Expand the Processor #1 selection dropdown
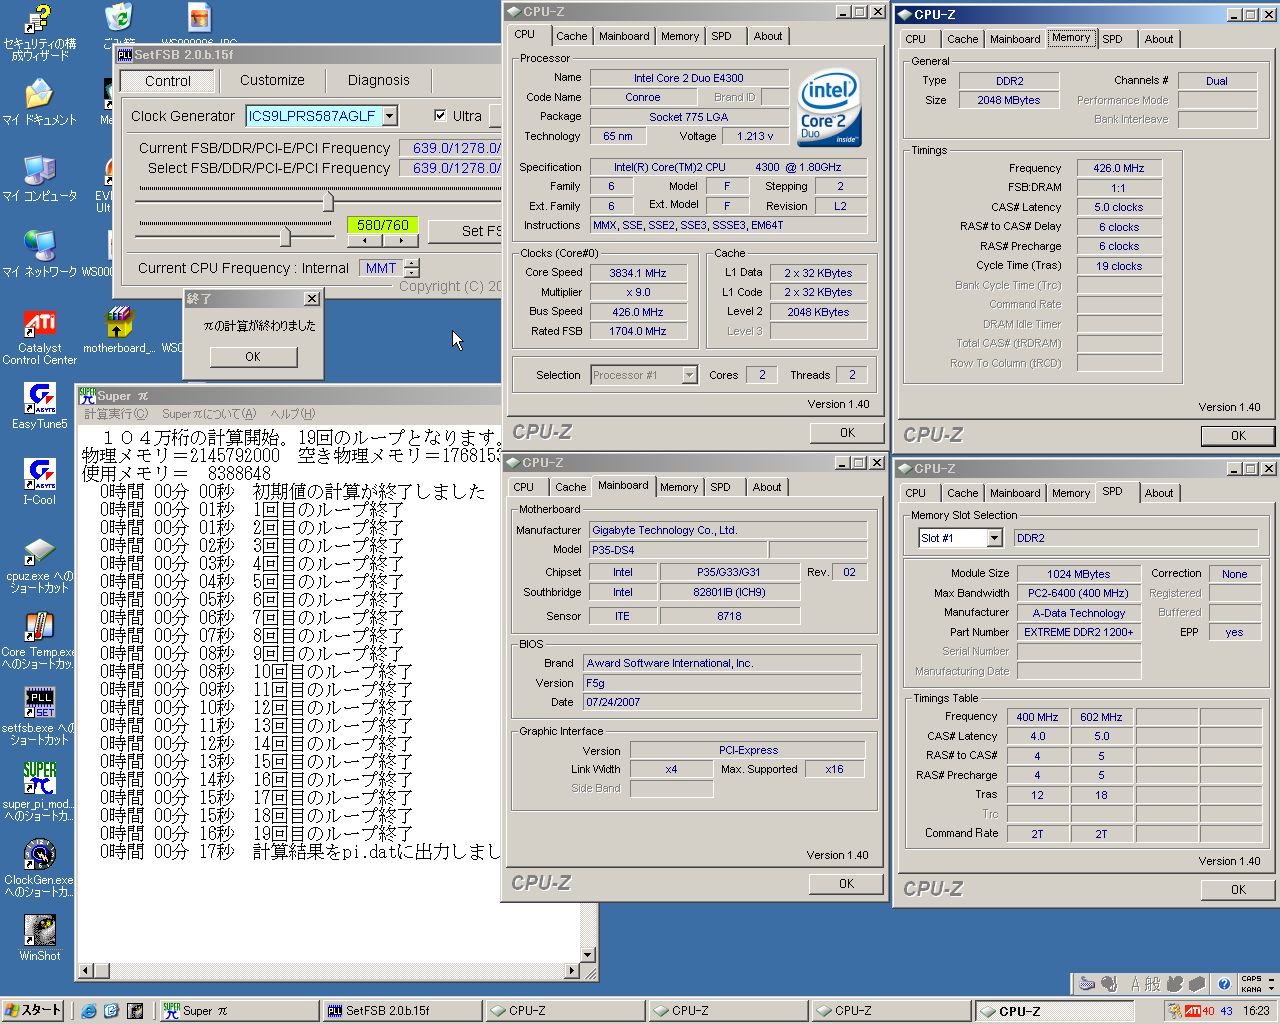The image size is (1280, 1024). [689, 375]
